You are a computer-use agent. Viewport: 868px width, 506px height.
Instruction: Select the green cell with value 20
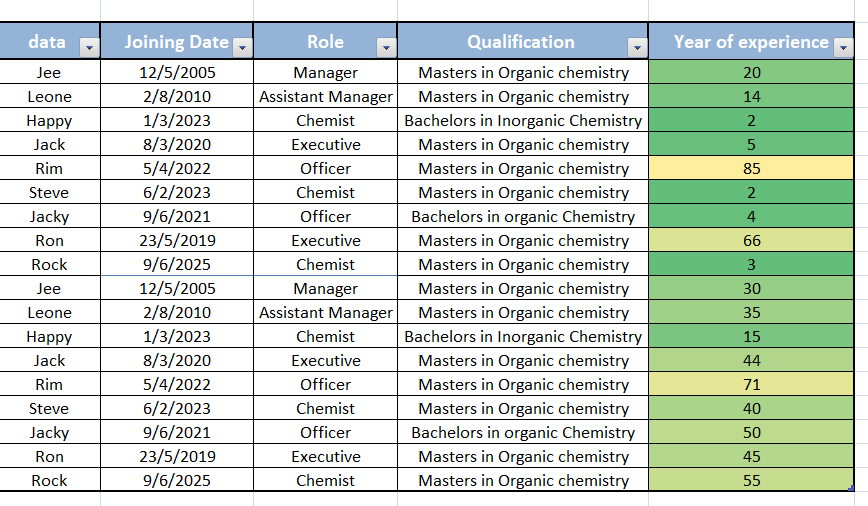(751, 72)
